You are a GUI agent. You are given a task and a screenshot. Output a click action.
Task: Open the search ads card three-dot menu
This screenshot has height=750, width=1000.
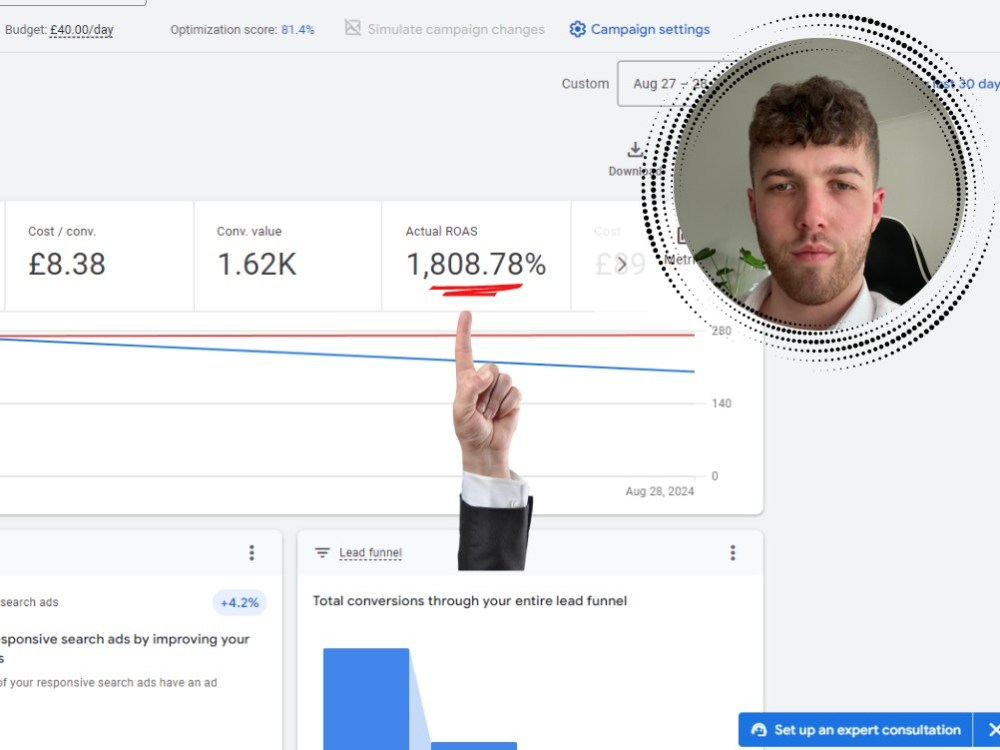[252, 552]
